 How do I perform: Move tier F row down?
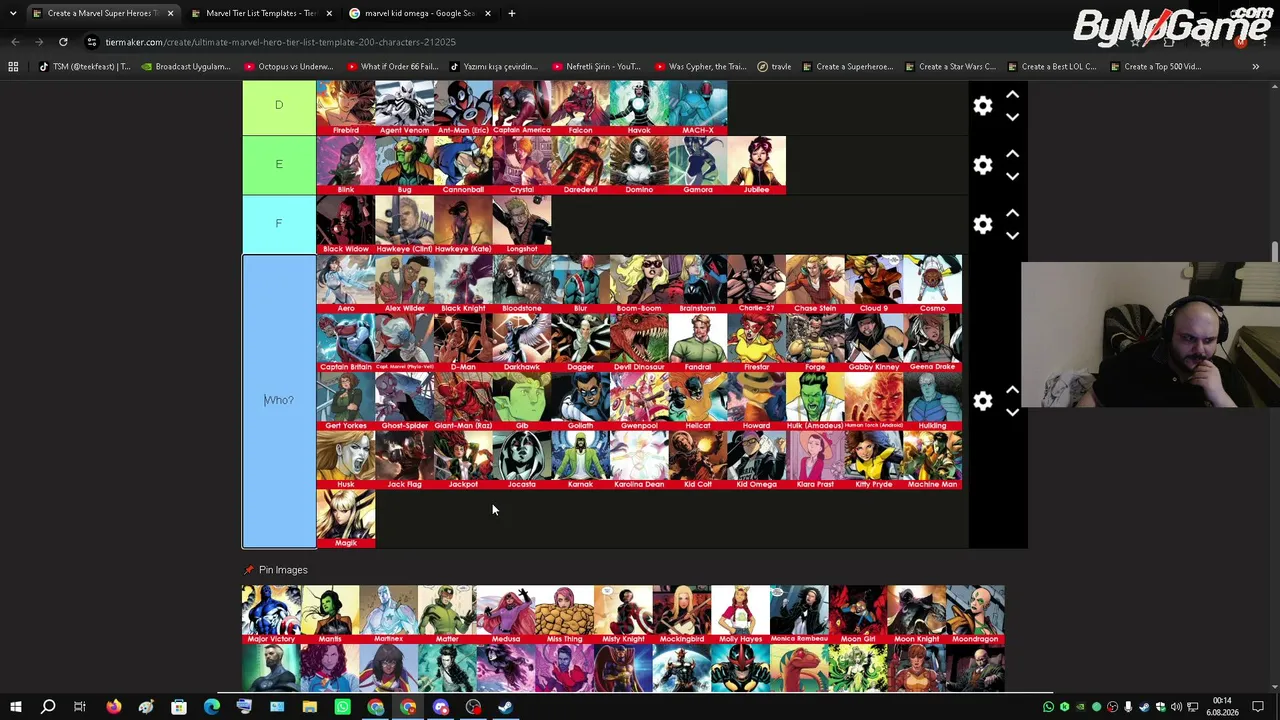1012,236
